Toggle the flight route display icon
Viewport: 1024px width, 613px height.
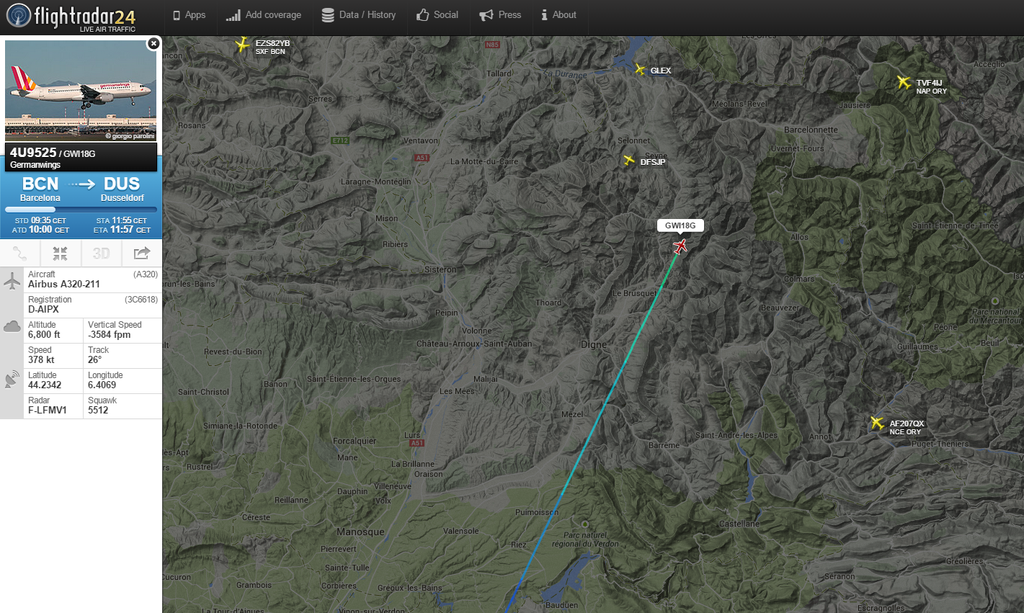coord(20,253)
